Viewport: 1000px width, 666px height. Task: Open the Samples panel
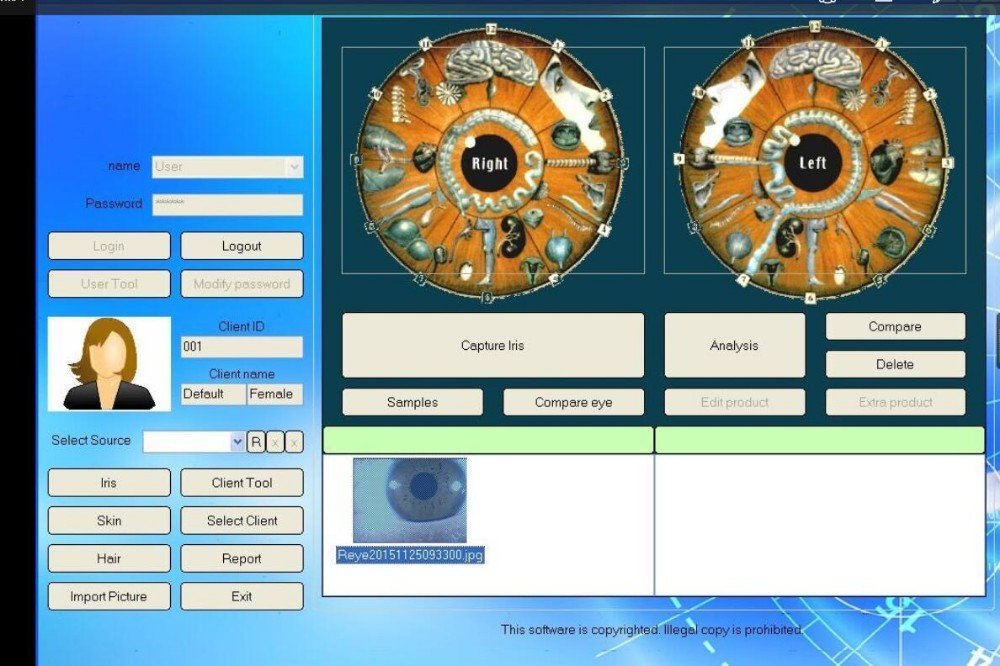412,401
